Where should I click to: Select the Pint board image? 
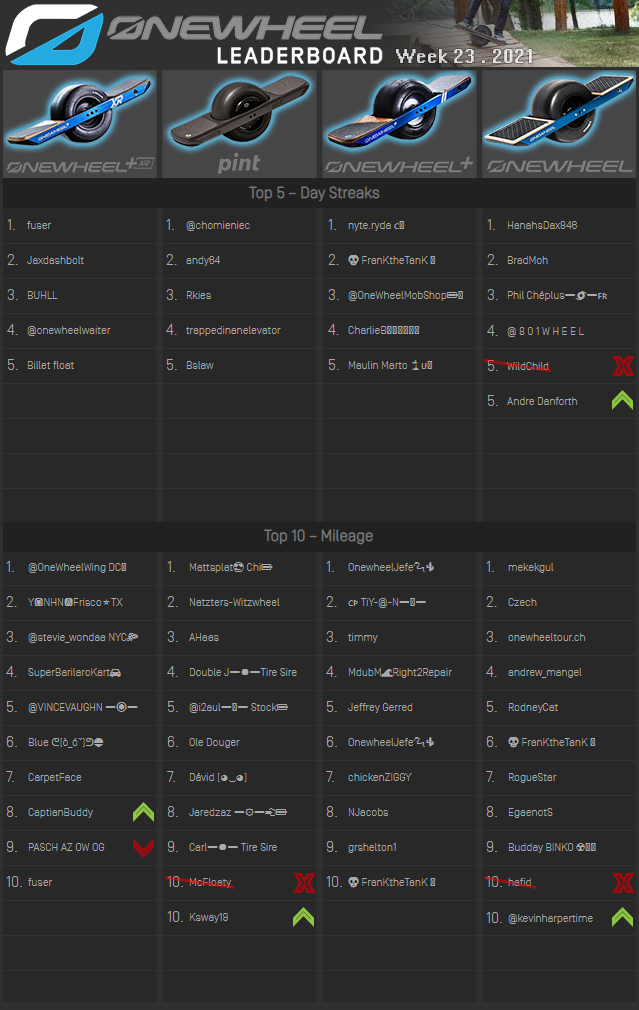tap(239, 124)
